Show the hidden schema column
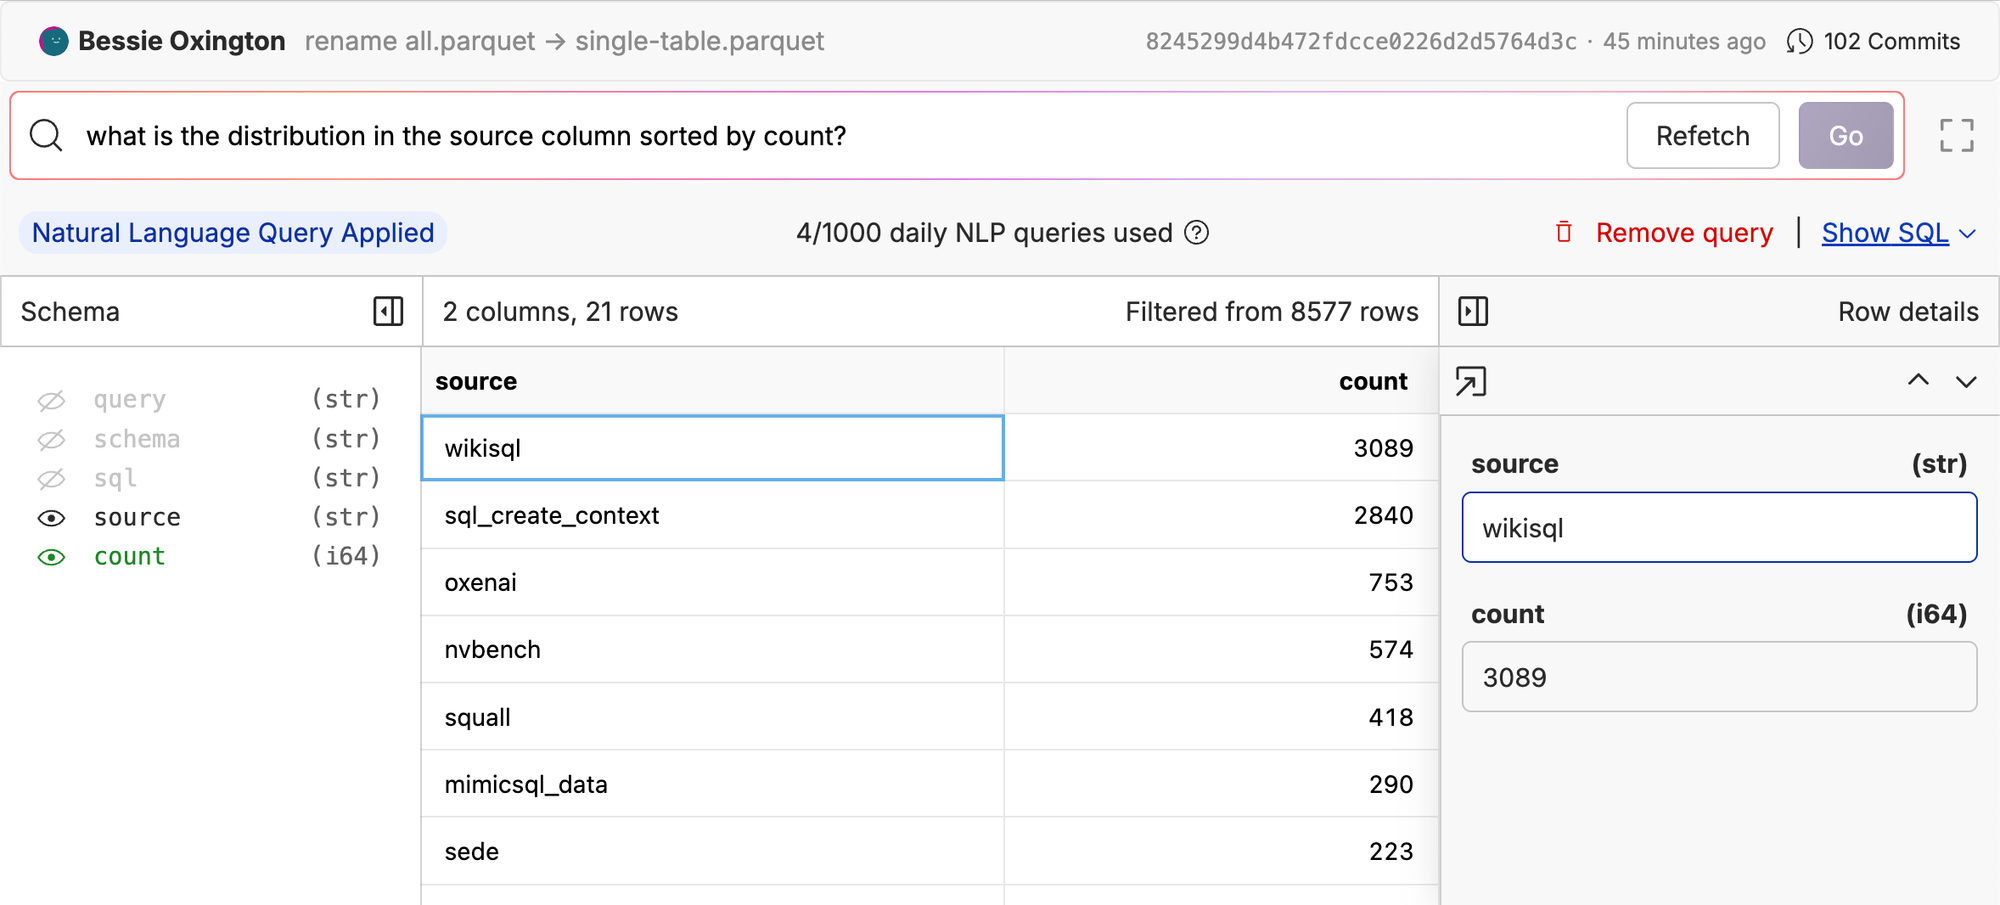The height and width of the screenshot is (905, 2000). click(x=52, y=439)
